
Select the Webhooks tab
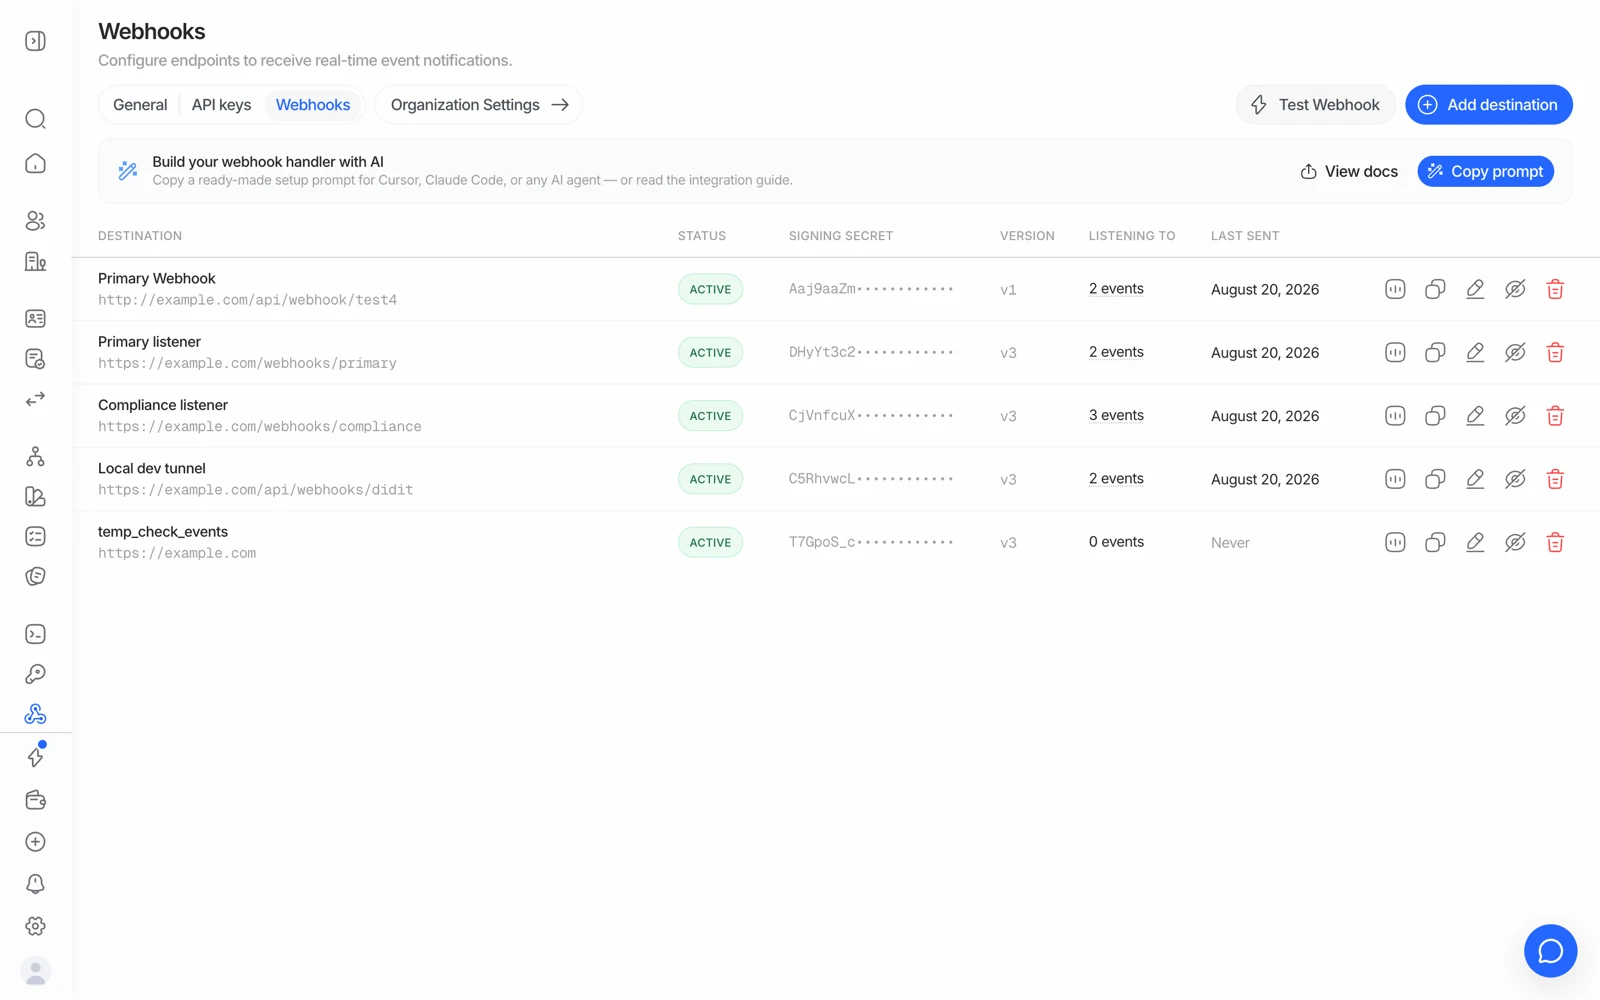[313, 105]
